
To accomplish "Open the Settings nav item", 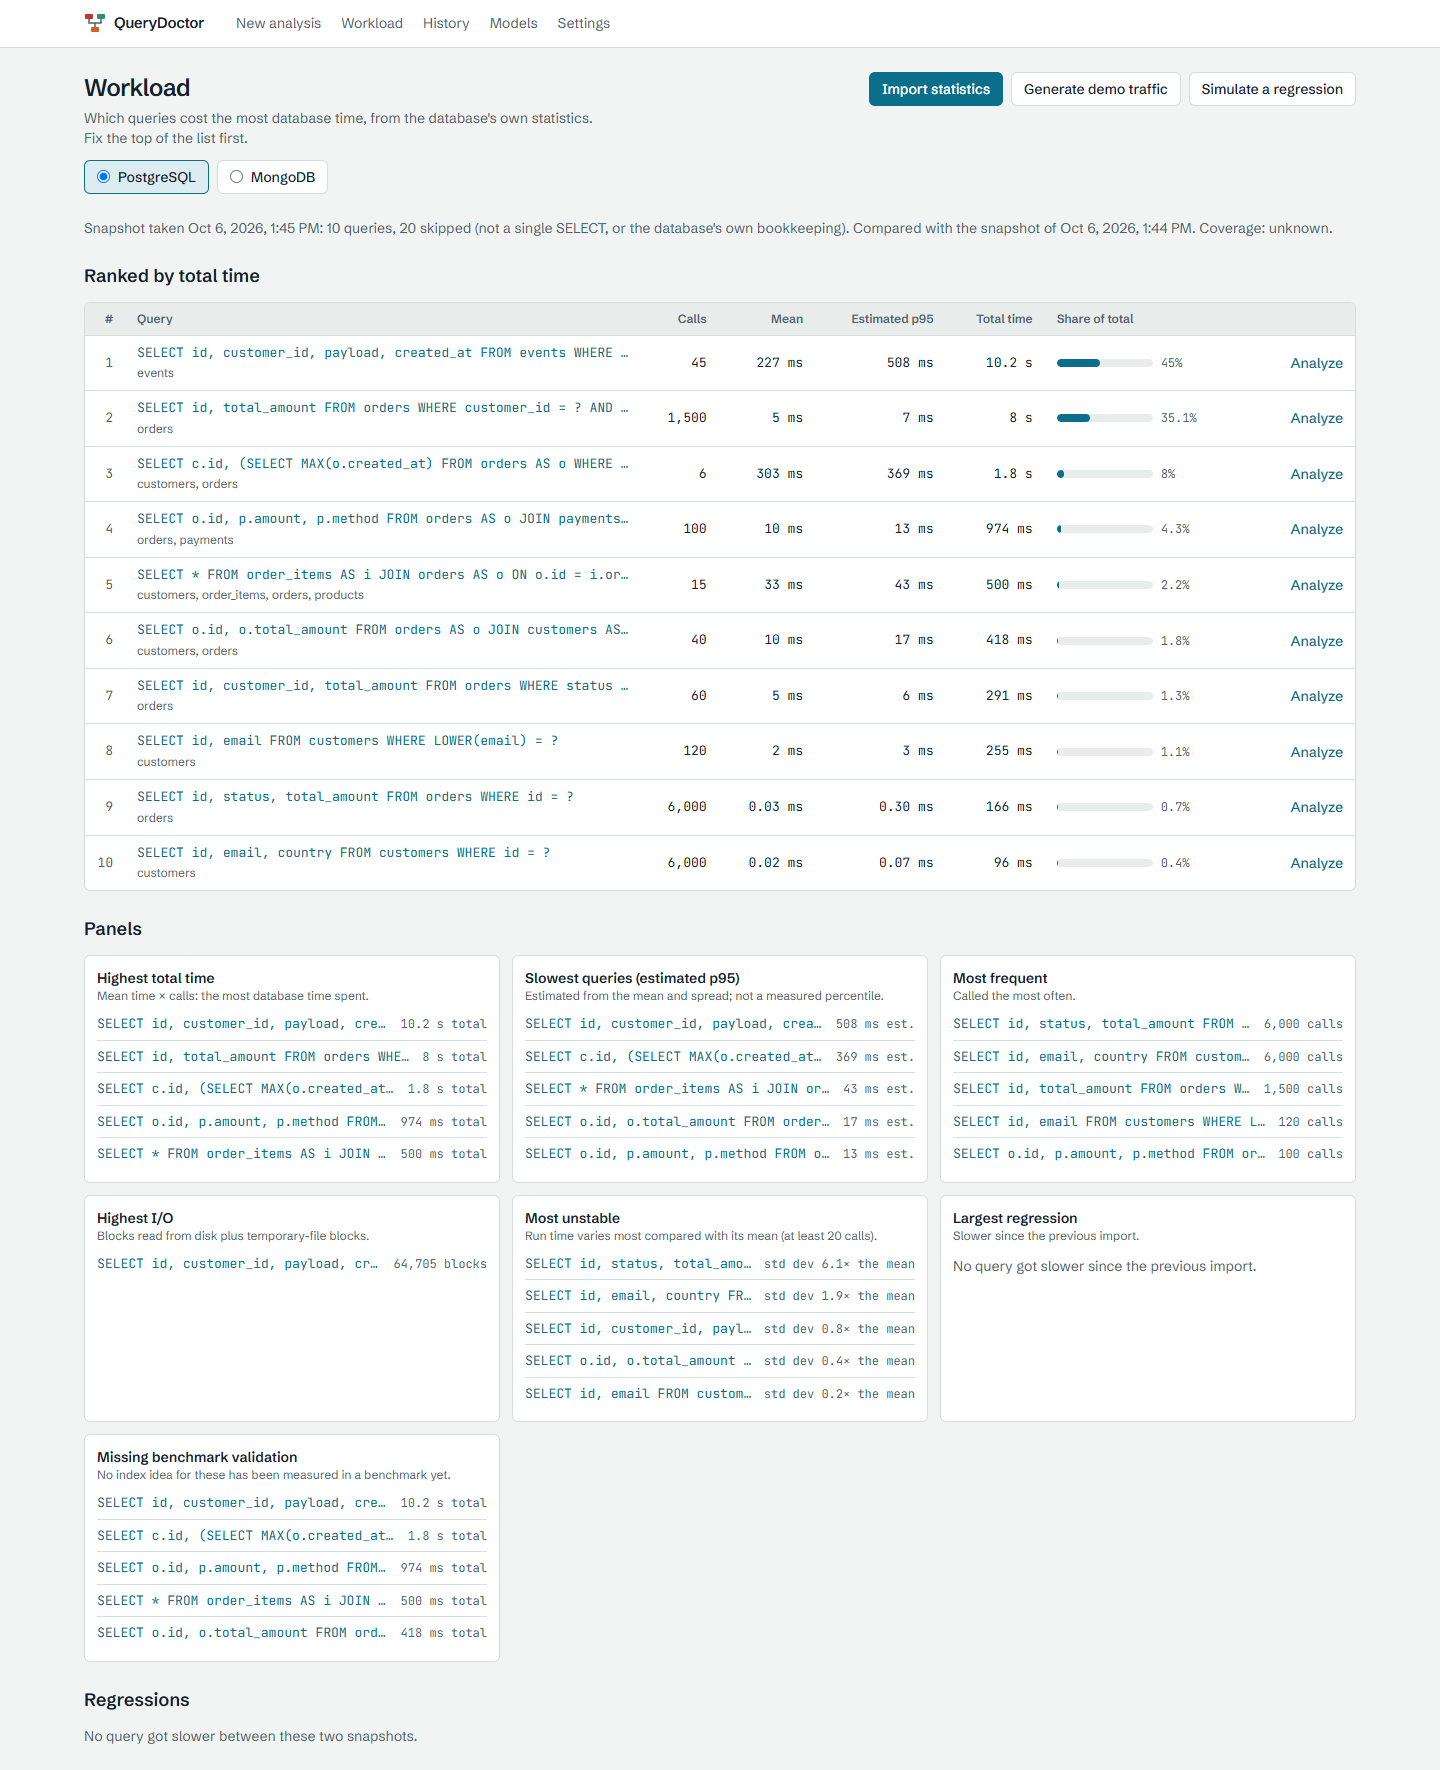I will pos(584,23).
